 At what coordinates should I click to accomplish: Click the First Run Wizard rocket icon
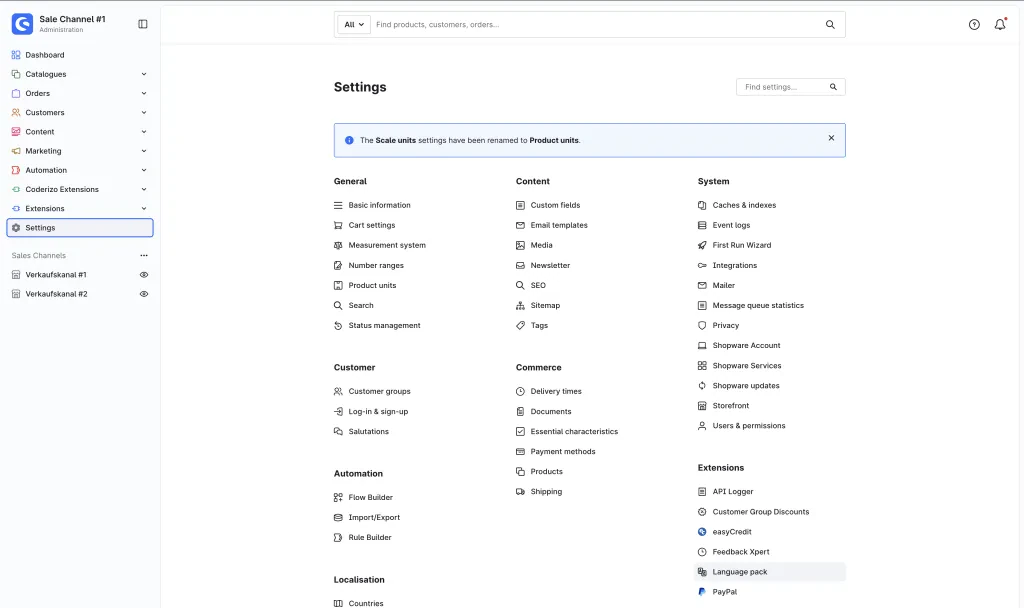point(702,245)
